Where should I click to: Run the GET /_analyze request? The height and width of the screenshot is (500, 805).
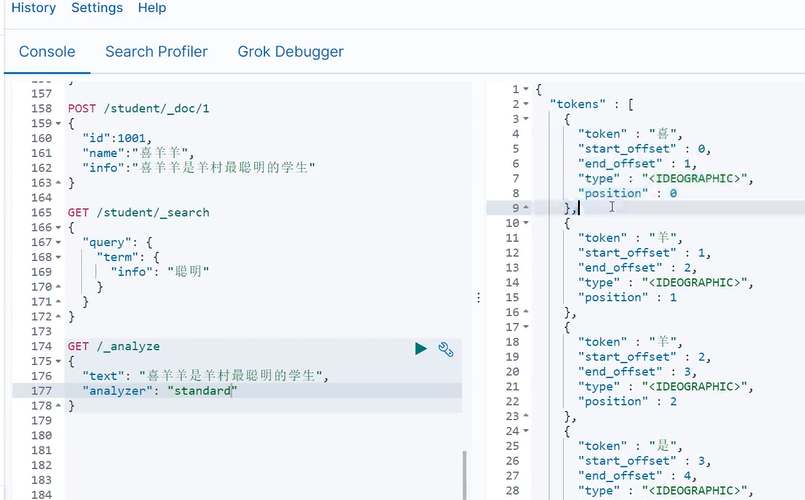[420, 349]
